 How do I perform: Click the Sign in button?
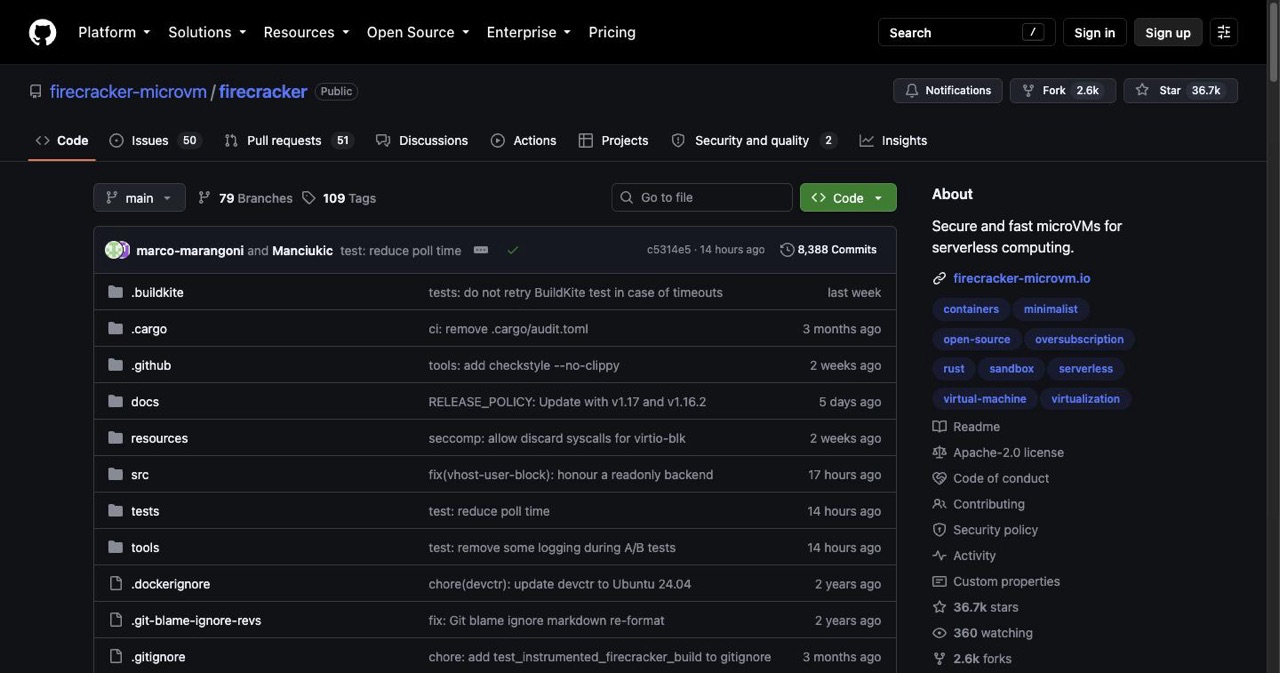[1095, 32]
